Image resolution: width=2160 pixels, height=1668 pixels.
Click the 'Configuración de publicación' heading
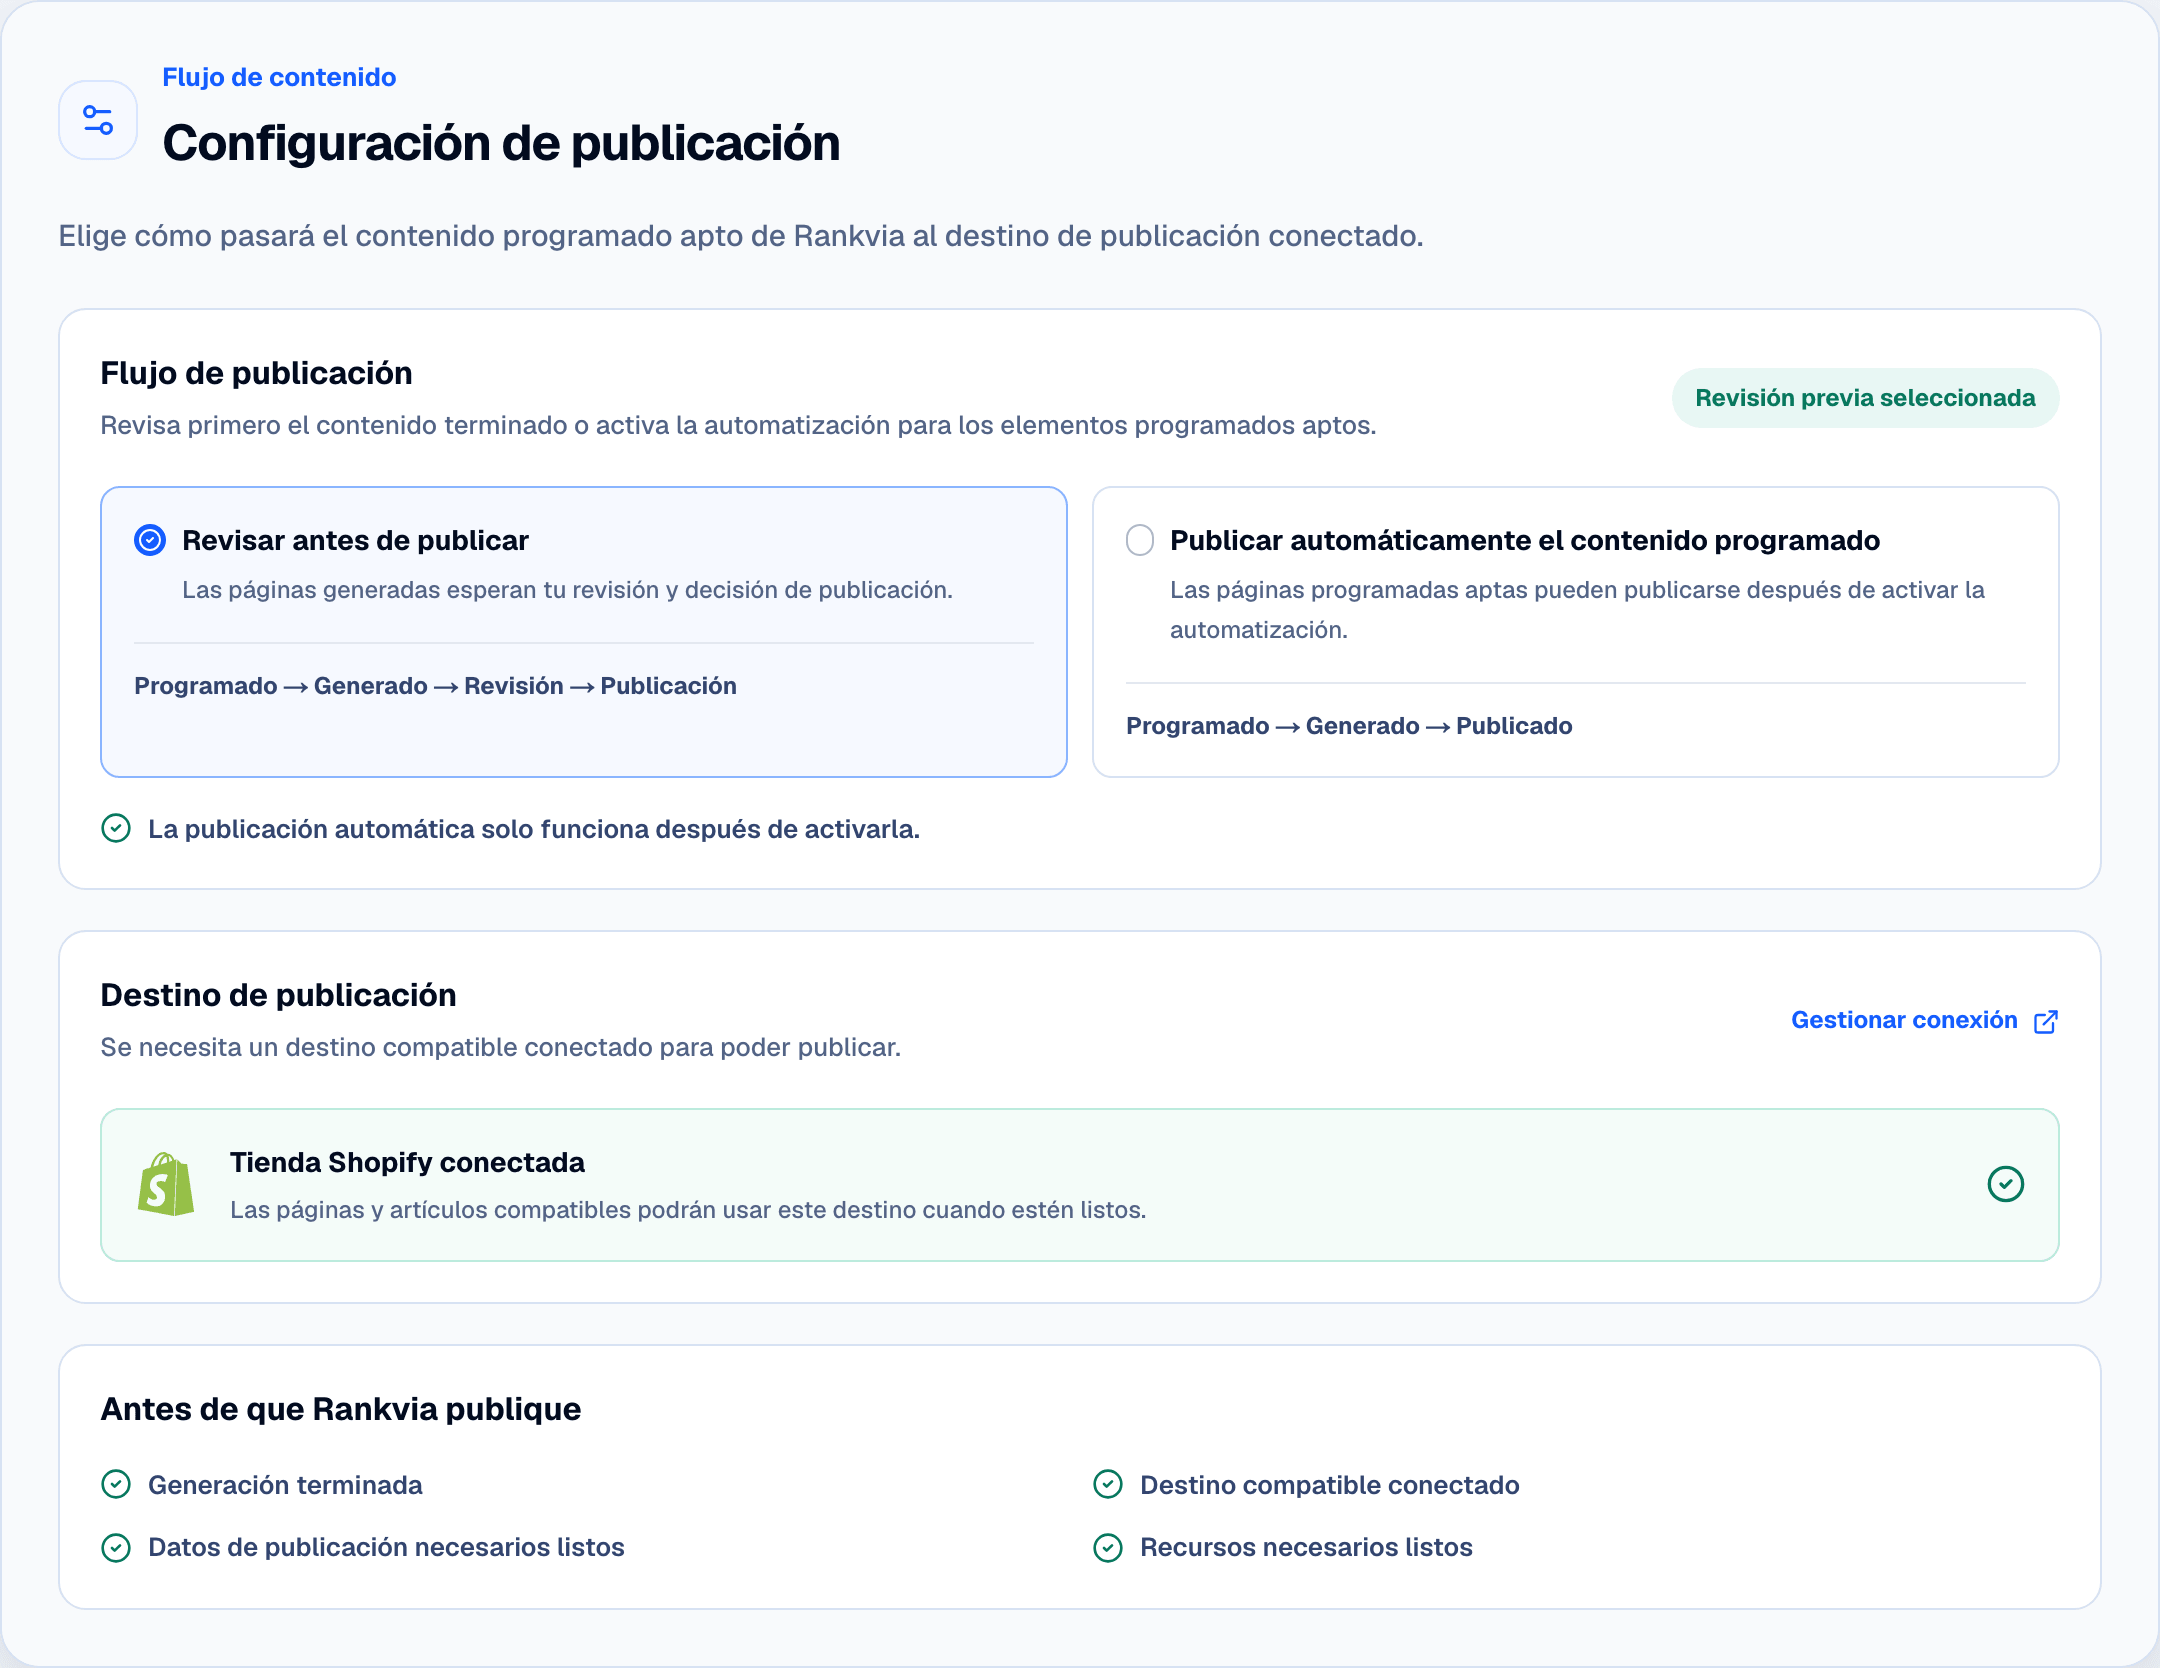click(501, 142)
